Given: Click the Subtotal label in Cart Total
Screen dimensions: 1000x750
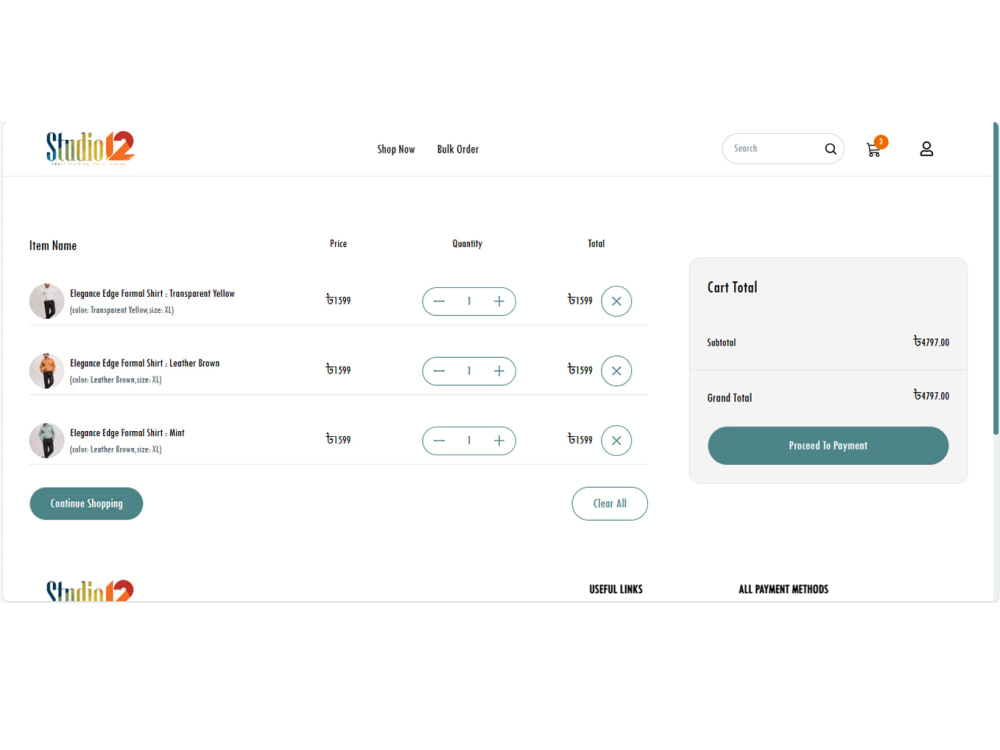Looking at the screenshot, I should point(721,342).
